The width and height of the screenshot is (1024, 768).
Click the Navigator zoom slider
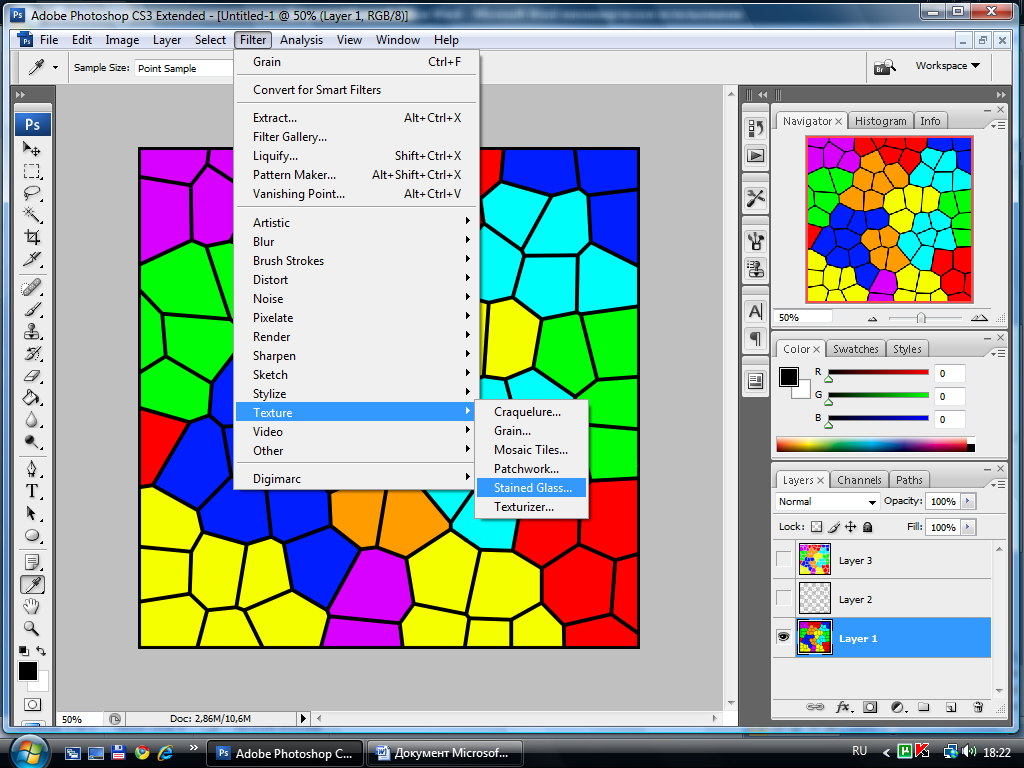(x=921, y=318)
